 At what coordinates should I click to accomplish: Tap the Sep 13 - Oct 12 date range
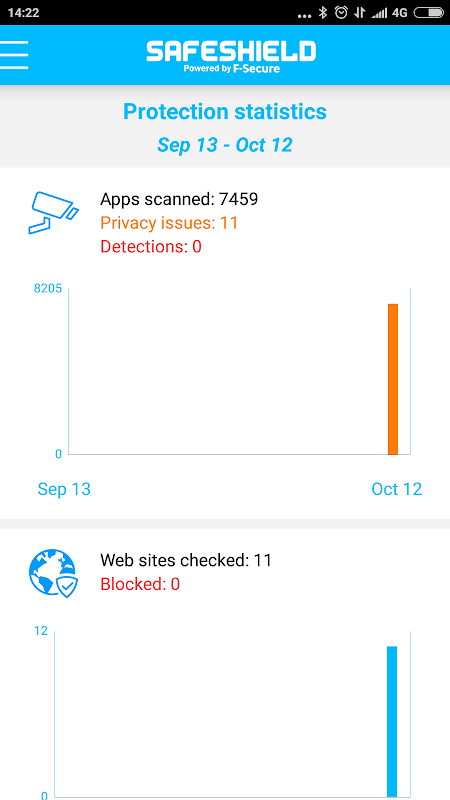tap(225, 145)
